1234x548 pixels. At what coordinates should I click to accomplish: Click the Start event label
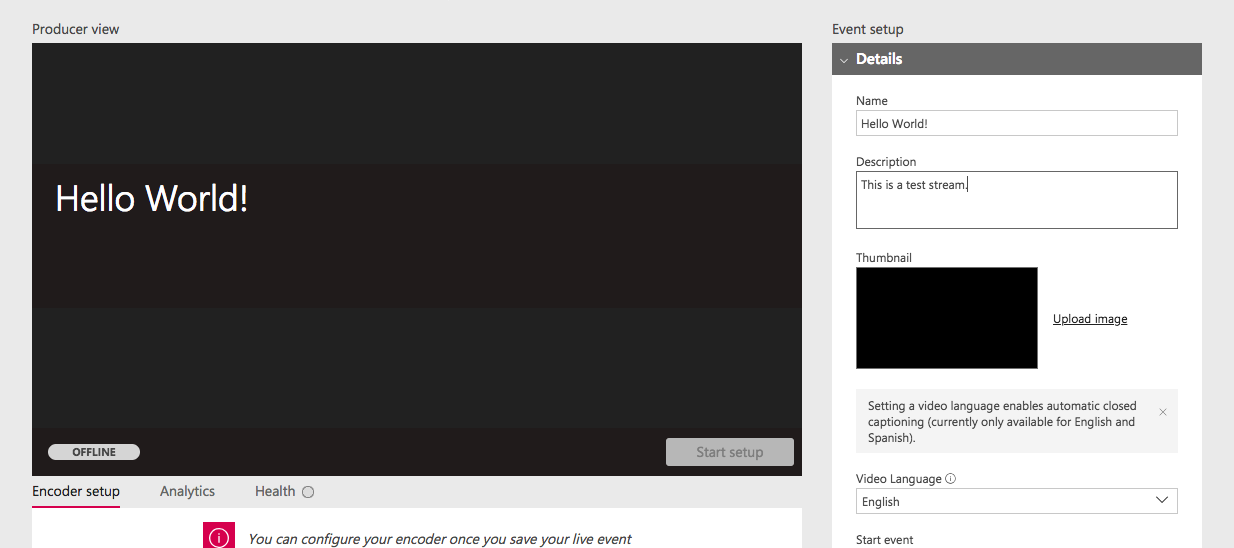[x=885, y=540]
